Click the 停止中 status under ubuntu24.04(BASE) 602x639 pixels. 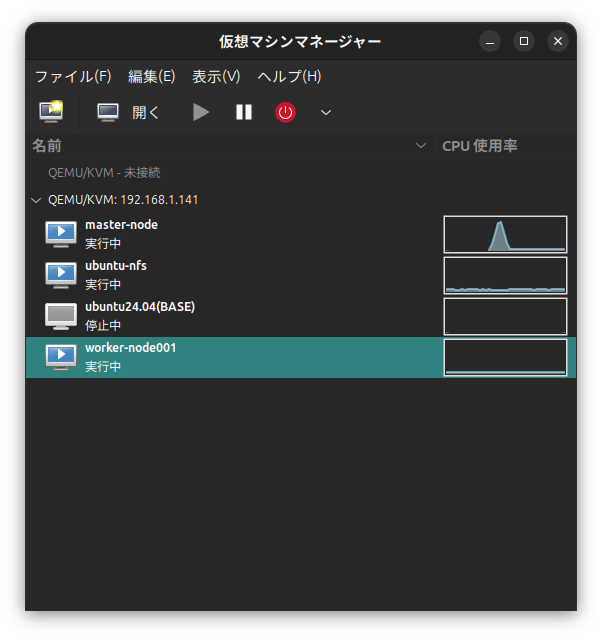[x=103, y=326]
